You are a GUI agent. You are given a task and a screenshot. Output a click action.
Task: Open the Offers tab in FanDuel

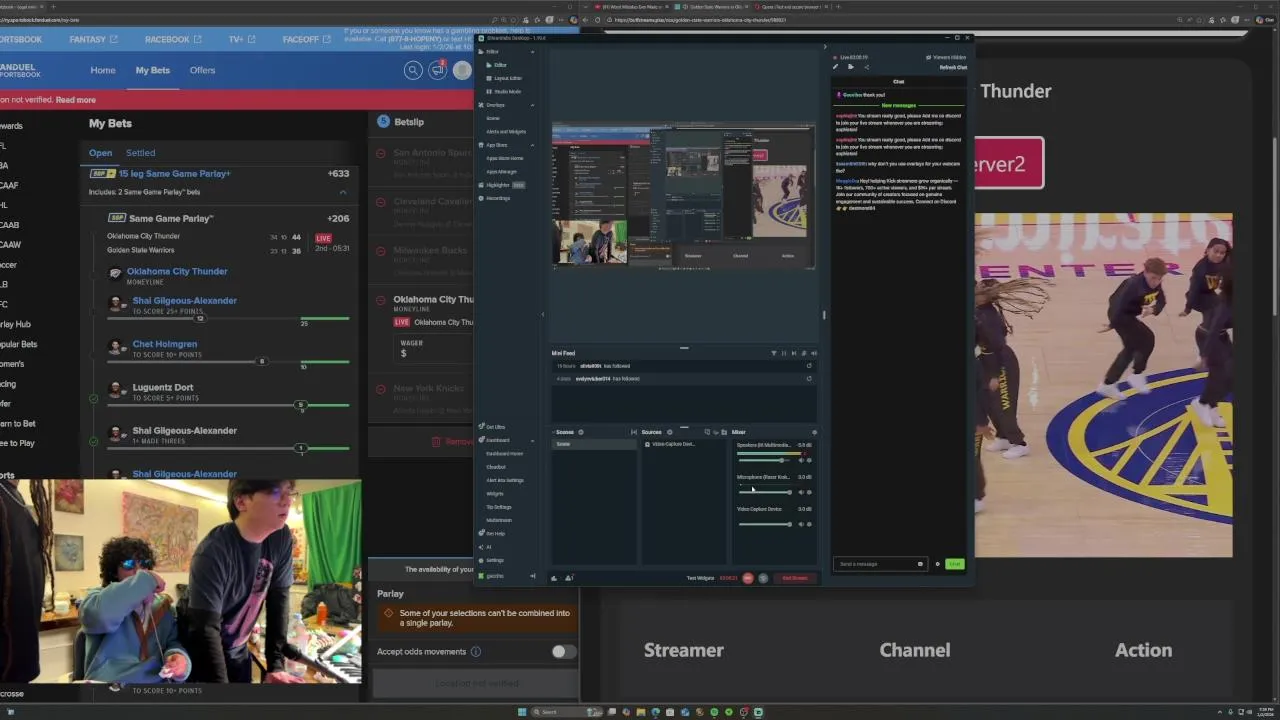tap(203, 70)
